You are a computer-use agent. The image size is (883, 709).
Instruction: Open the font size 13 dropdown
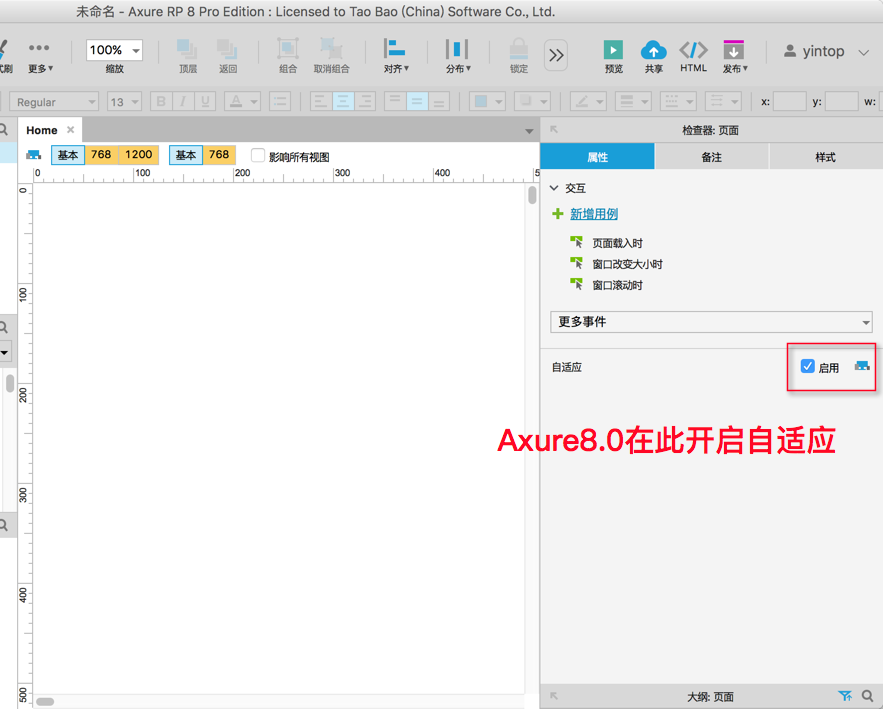coord(124,102)
